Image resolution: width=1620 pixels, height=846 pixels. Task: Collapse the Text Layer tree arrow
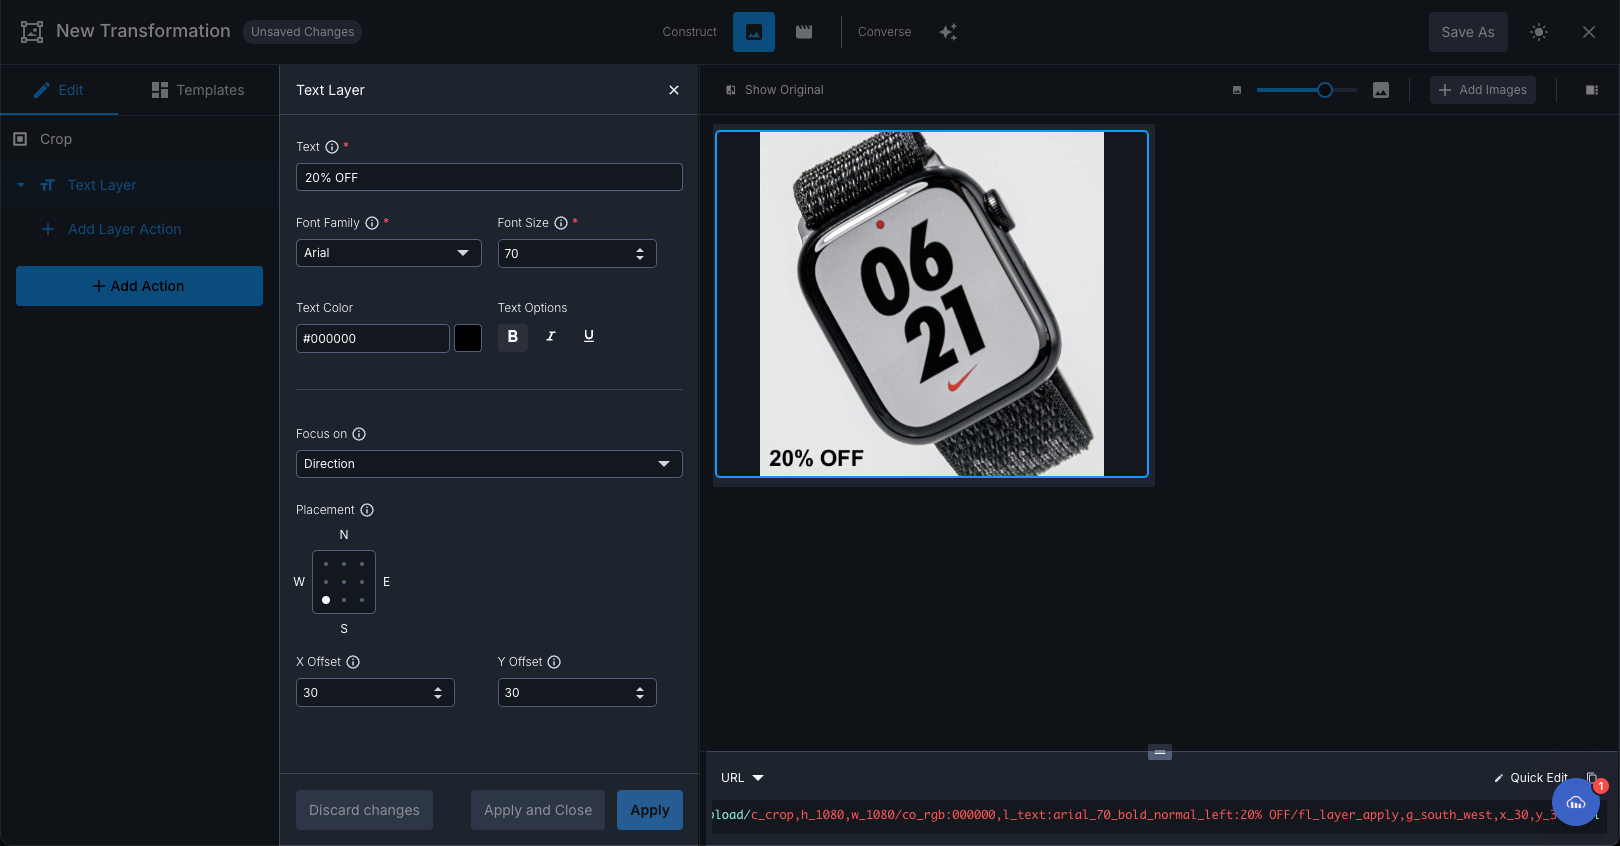click(21, 185)
